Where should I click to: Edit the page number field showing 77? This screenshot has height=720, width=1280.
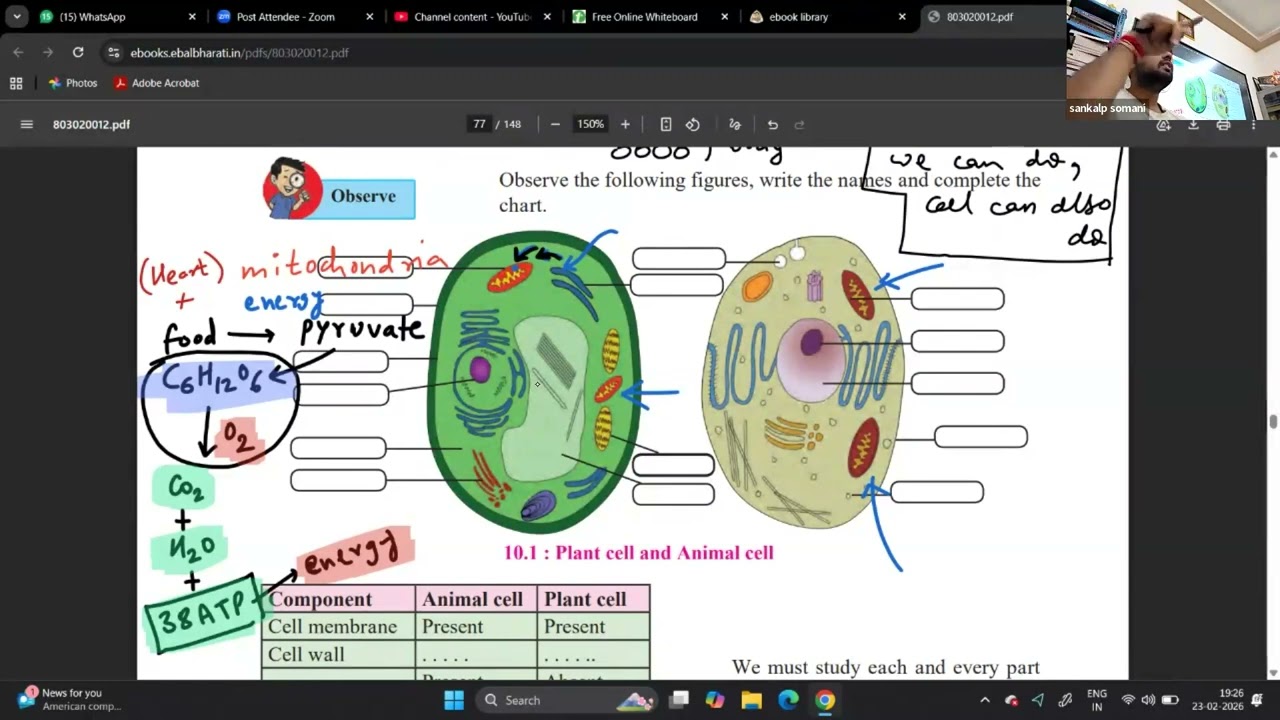[x=479, y=124]
